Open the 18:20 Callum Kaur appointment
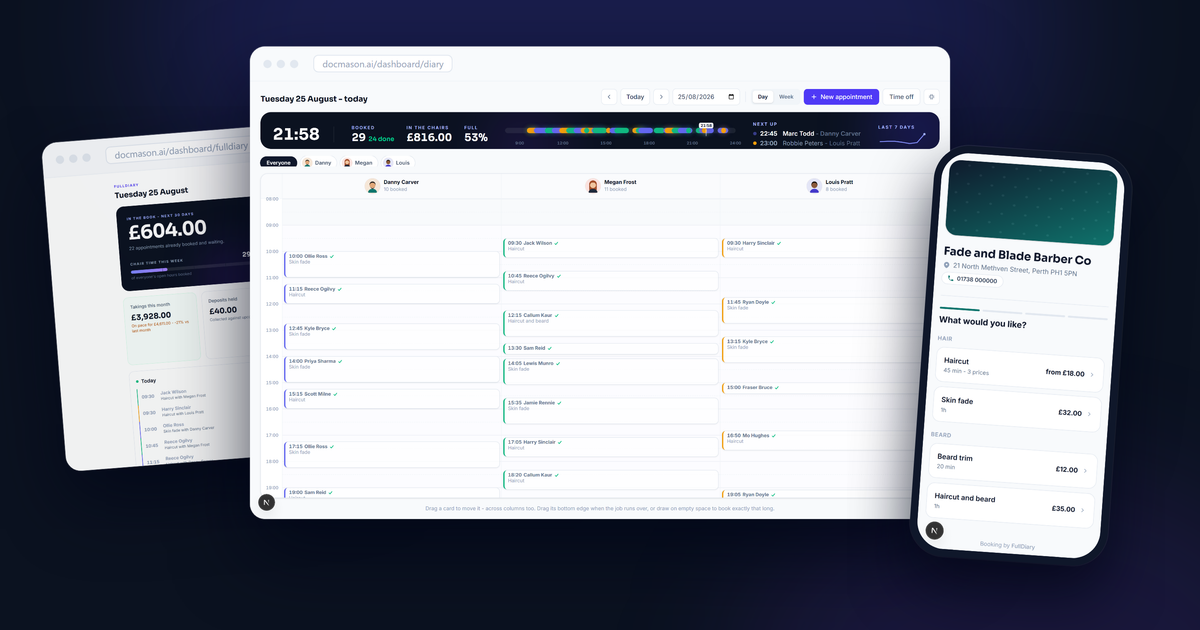The height and width of the screenshot is (630, 1200). [x=610, y=479]
